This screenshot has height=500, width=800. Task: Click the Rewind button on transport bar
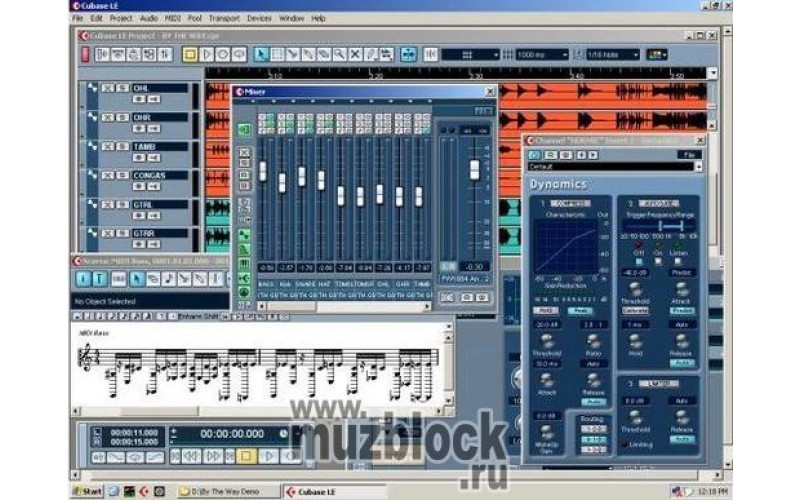pos(189,456)
